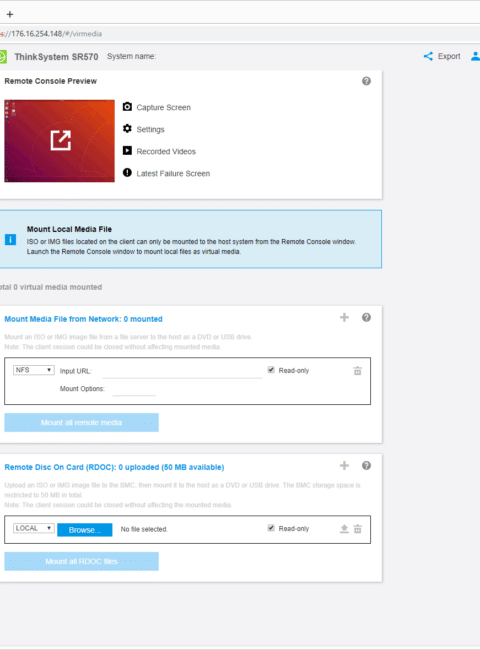Click help icon in Remote Console Preview
The width and height of the screenshot is (480, 650).
point(366,81)
